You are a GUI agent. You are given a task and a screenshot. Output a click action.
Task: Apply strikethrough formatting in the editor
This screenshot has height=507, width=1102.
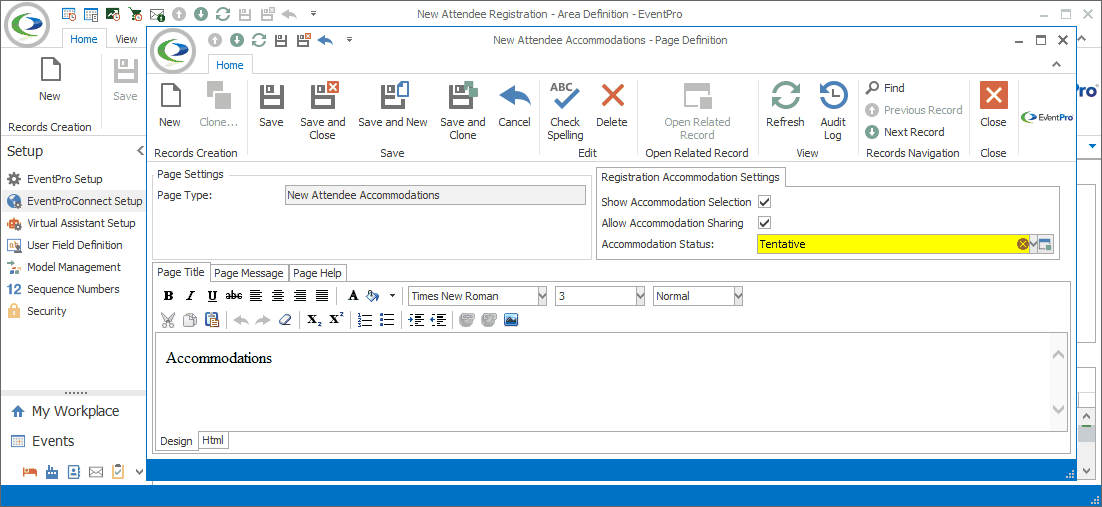[x=234, y=296]
